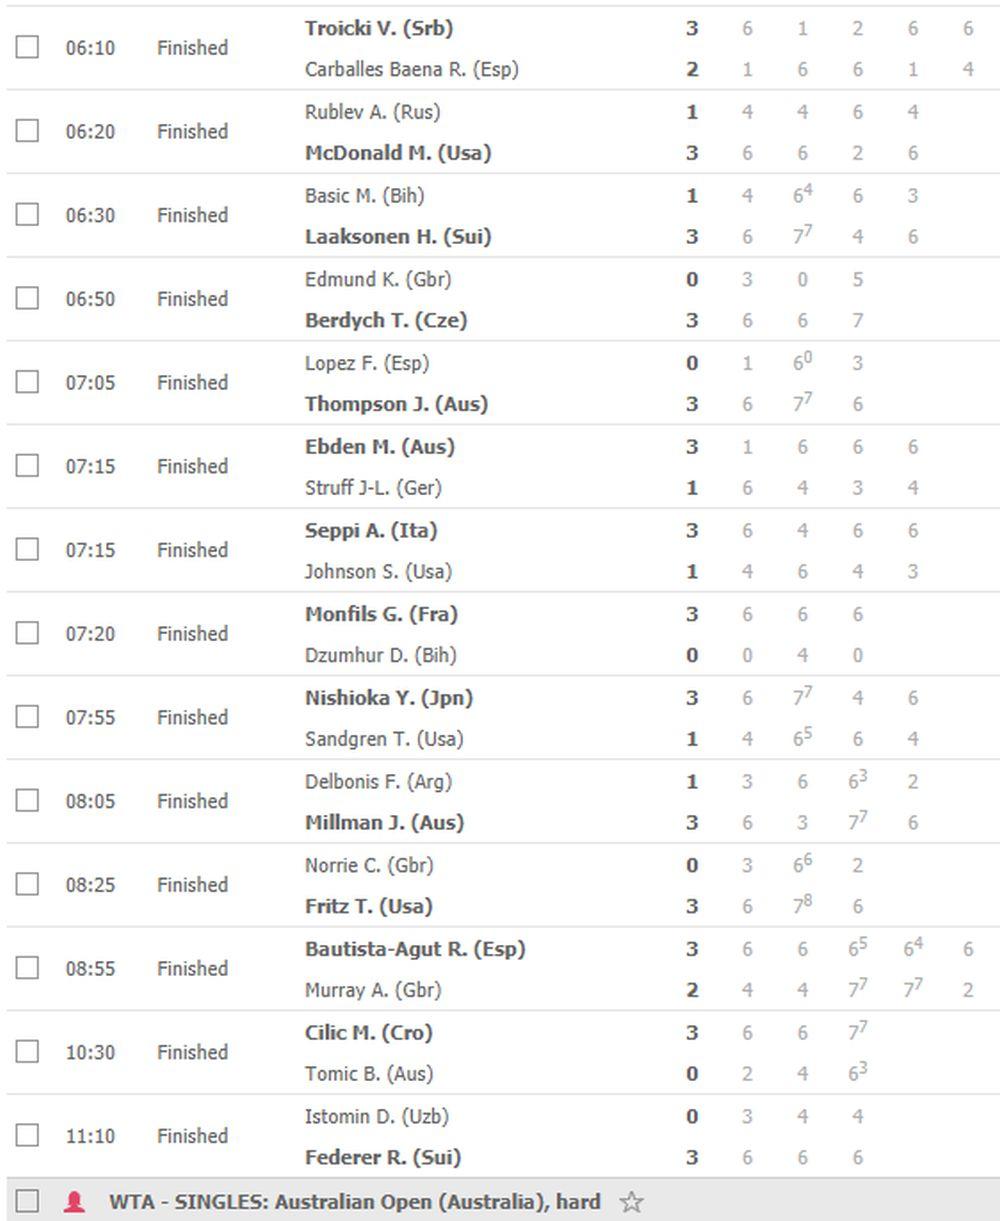Click the pink WTA player icon

(x=74, y=1201)
